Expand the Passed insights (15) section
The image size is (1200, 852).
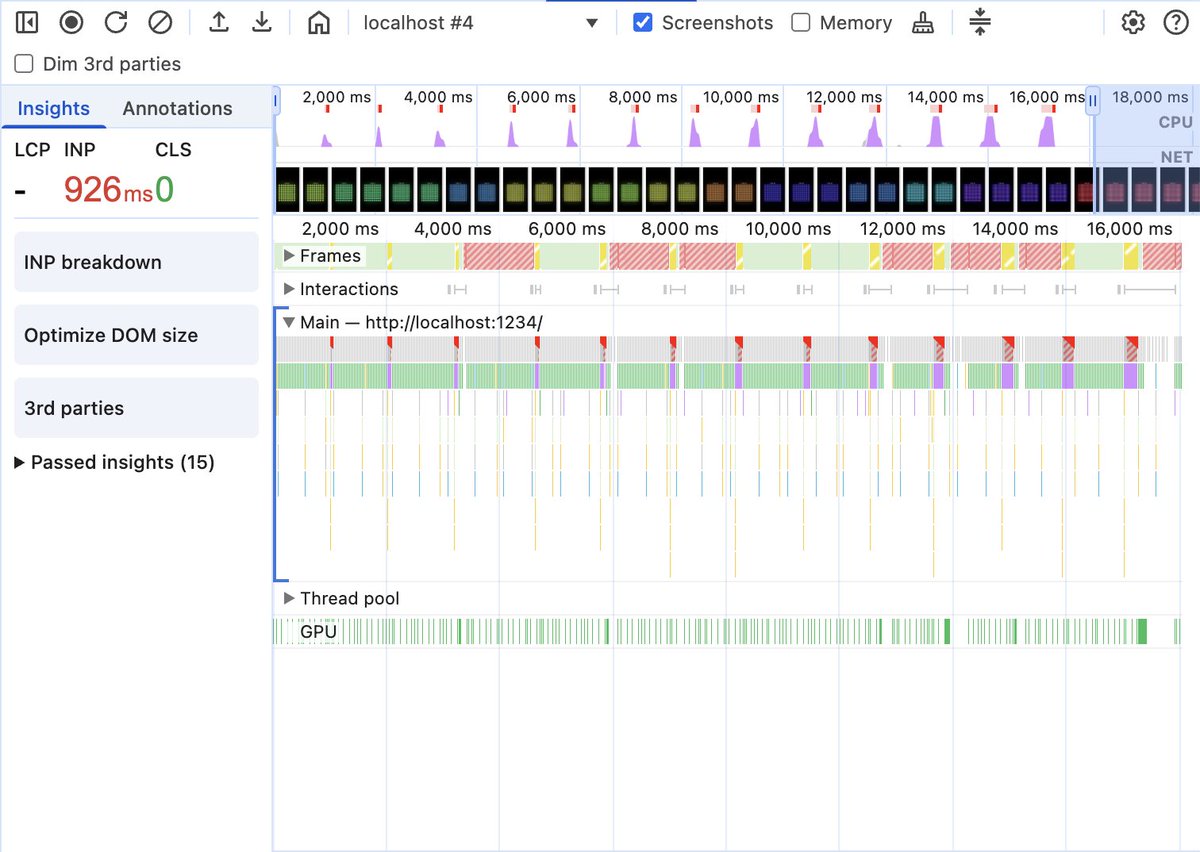[115, 462]
